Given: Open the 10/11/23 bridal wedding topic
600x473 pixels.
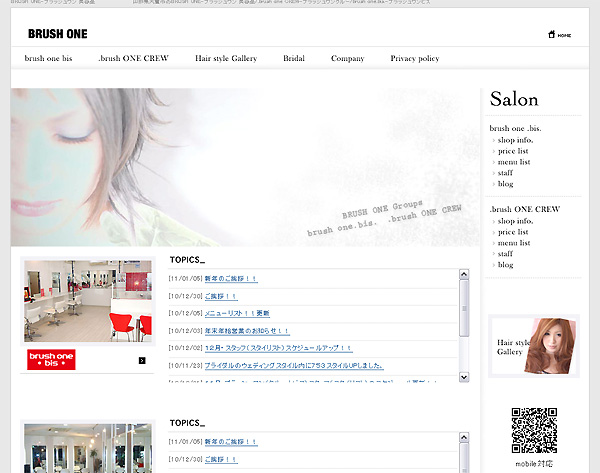Looking at the screenshot, I should point(294,366).
